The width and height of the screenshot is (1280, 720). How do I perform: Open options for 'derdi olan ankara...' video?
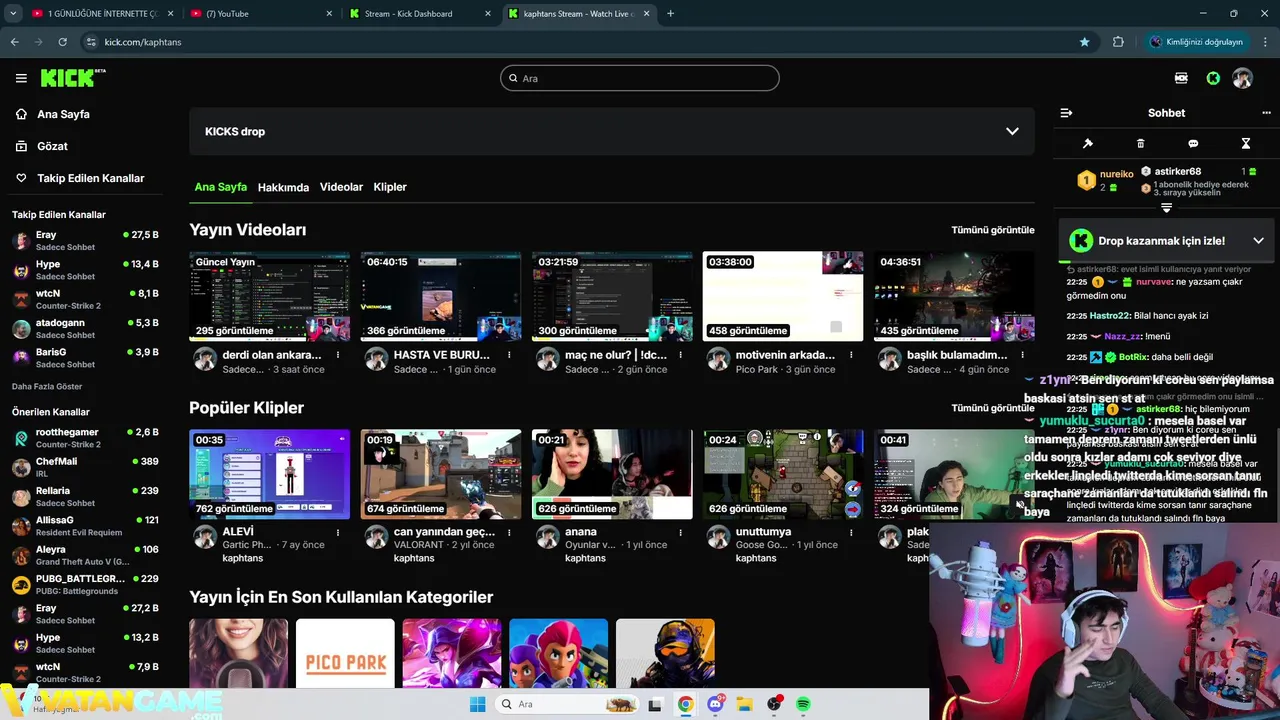click(x=338, y=355)
